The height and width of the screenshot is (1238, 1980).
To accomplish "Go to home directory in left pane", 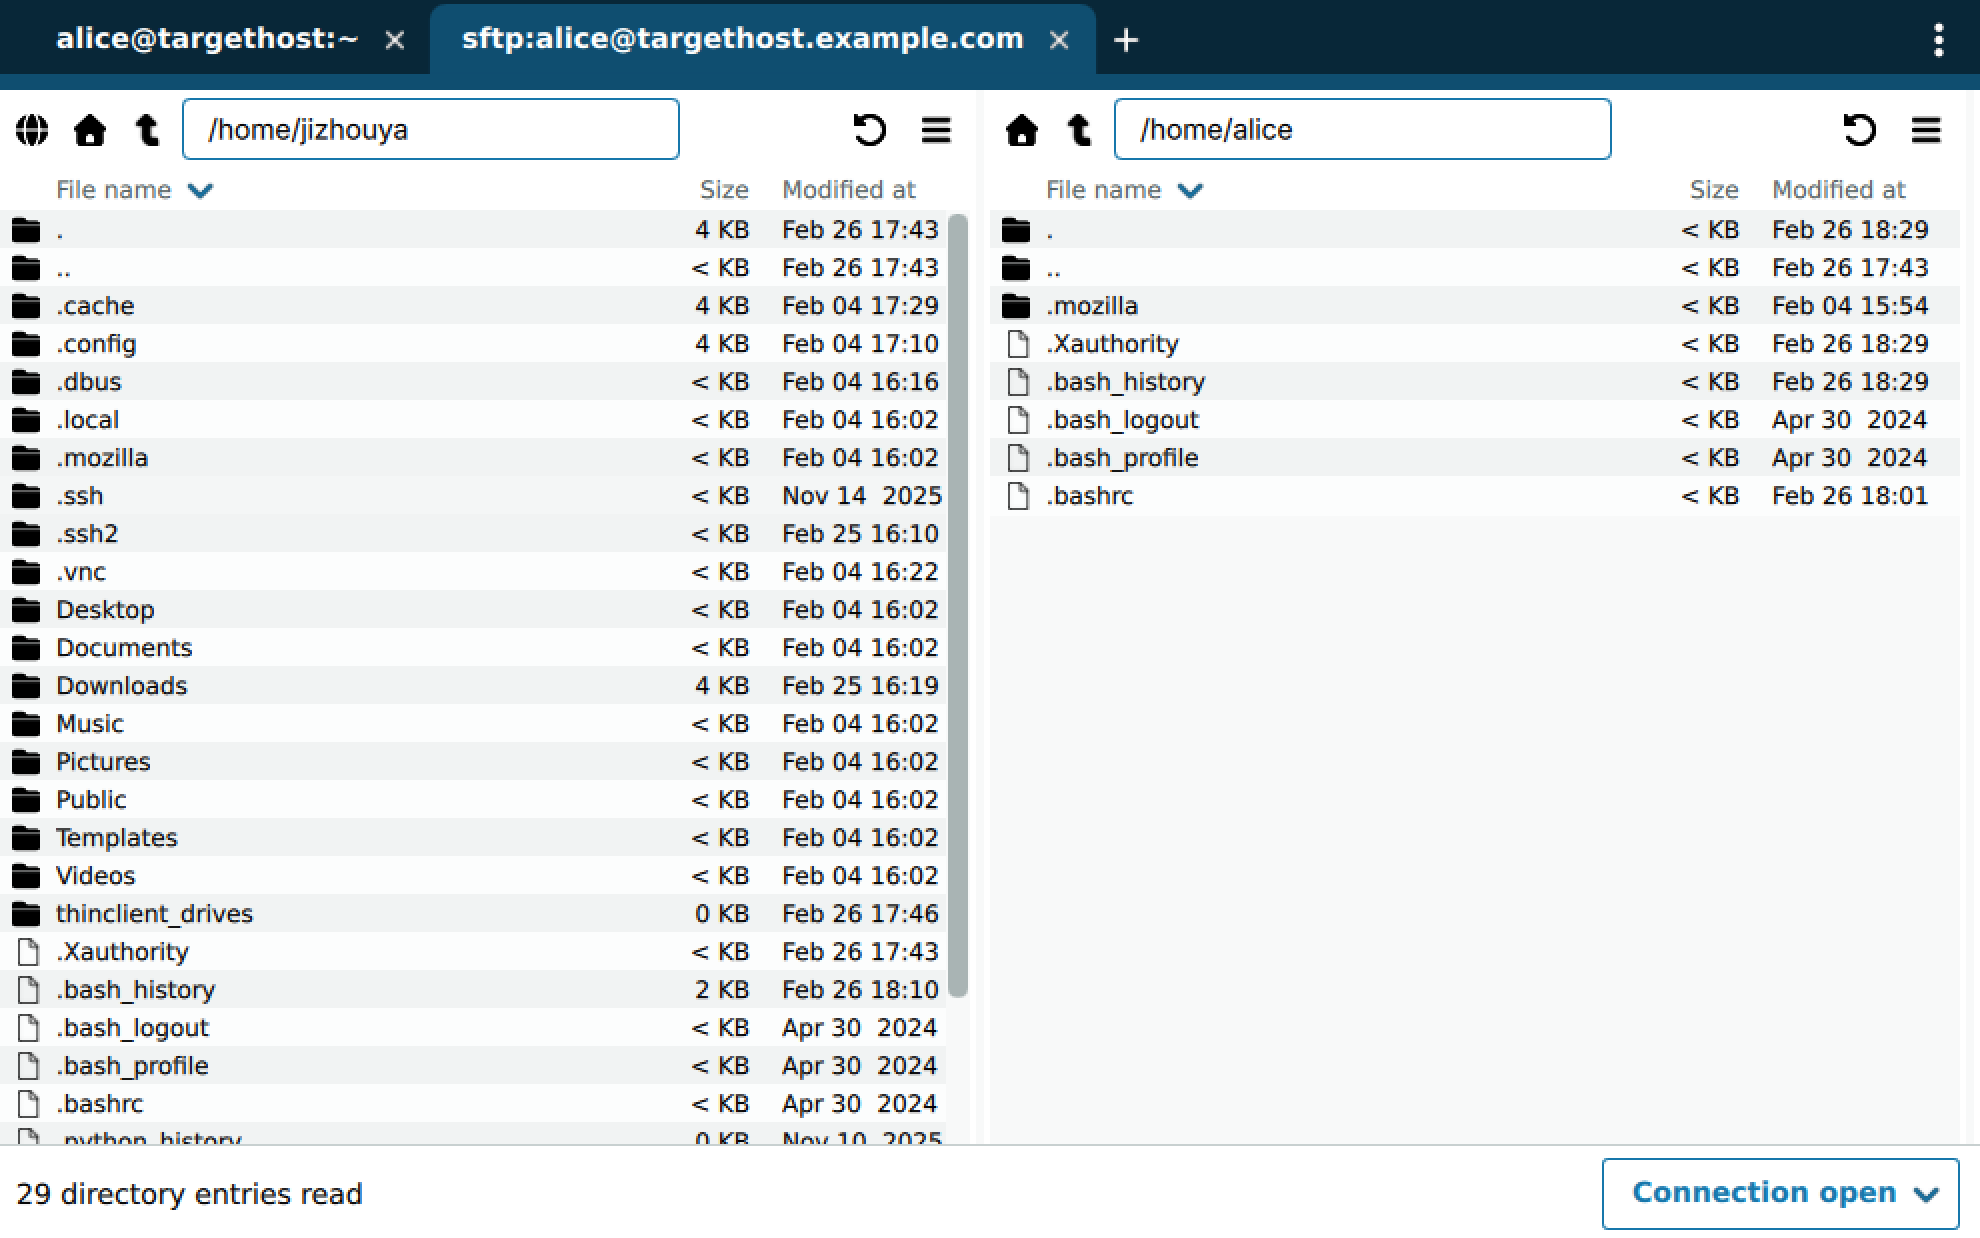I will [90, 130].
